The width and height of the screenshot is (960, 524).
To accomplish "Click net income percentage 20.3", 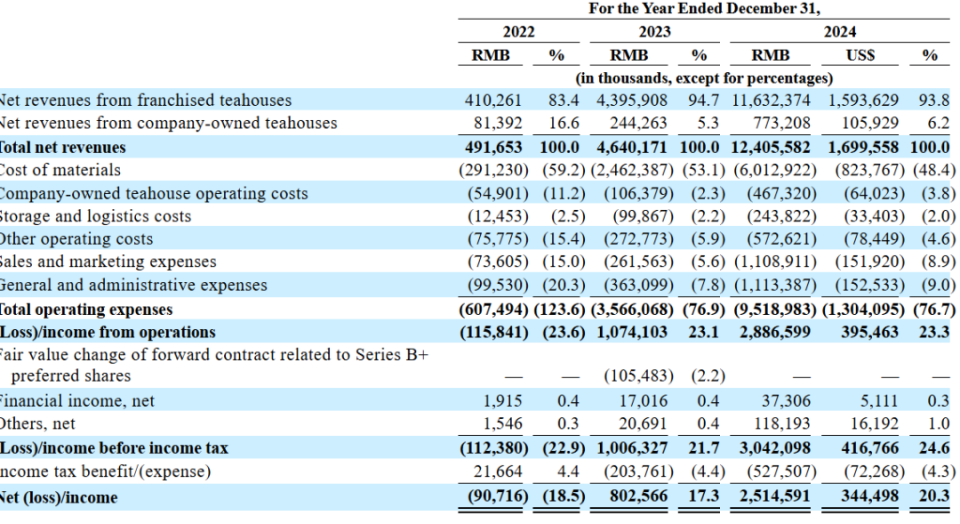I will pyautogui.click(x=934, y=496).
